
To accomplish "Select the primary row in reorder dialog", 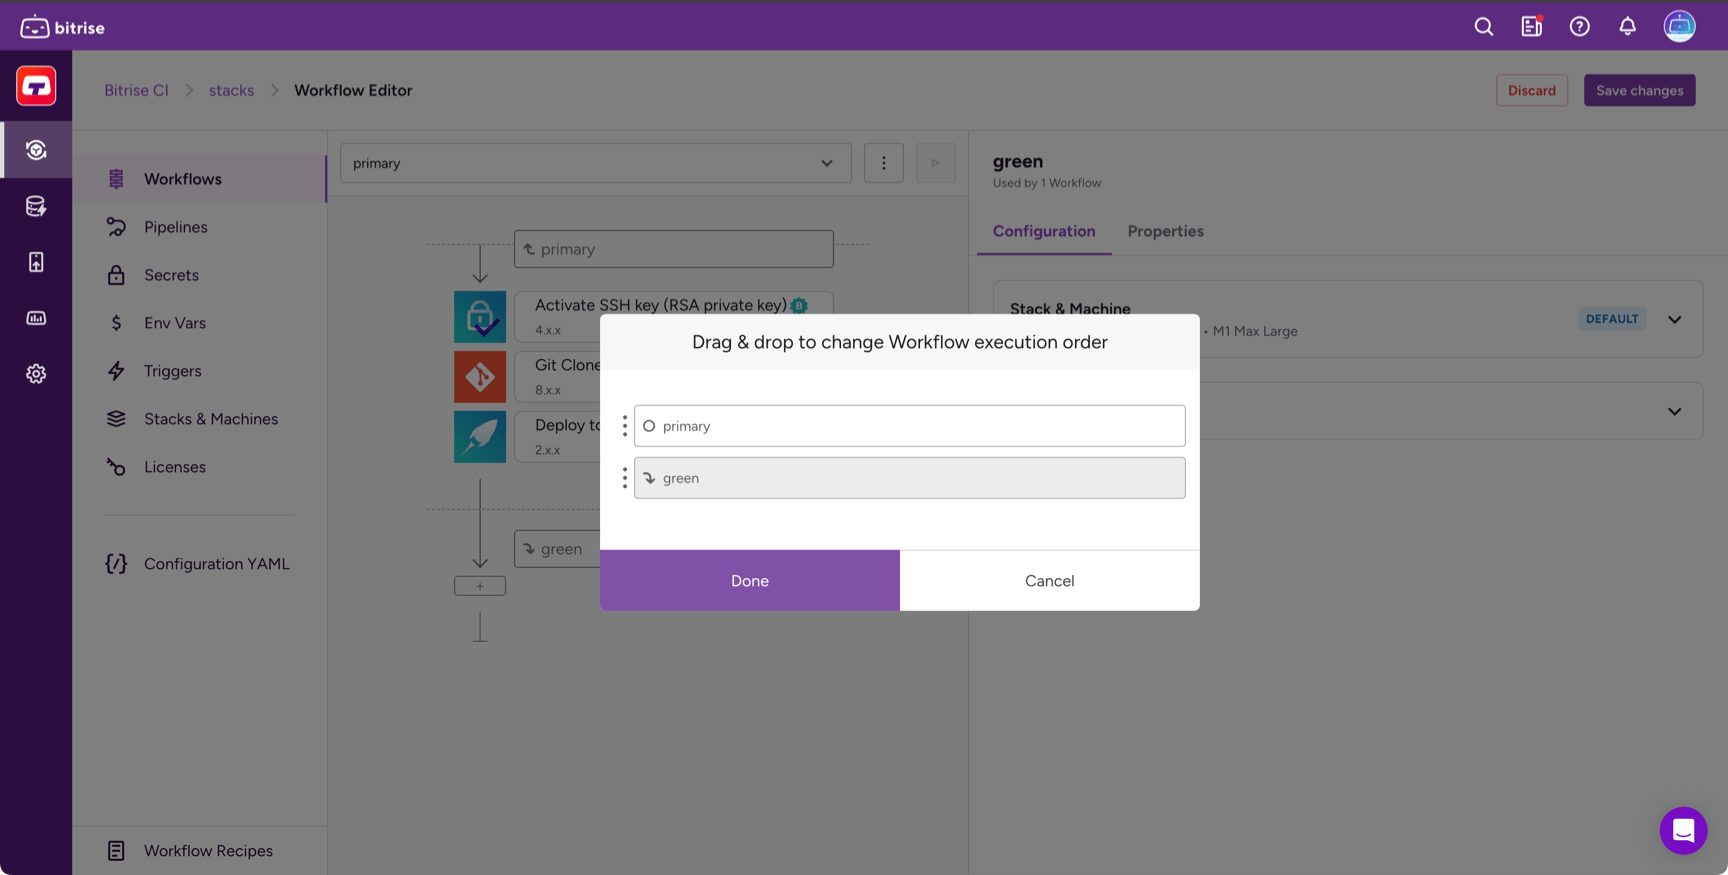I will point(910,426).
